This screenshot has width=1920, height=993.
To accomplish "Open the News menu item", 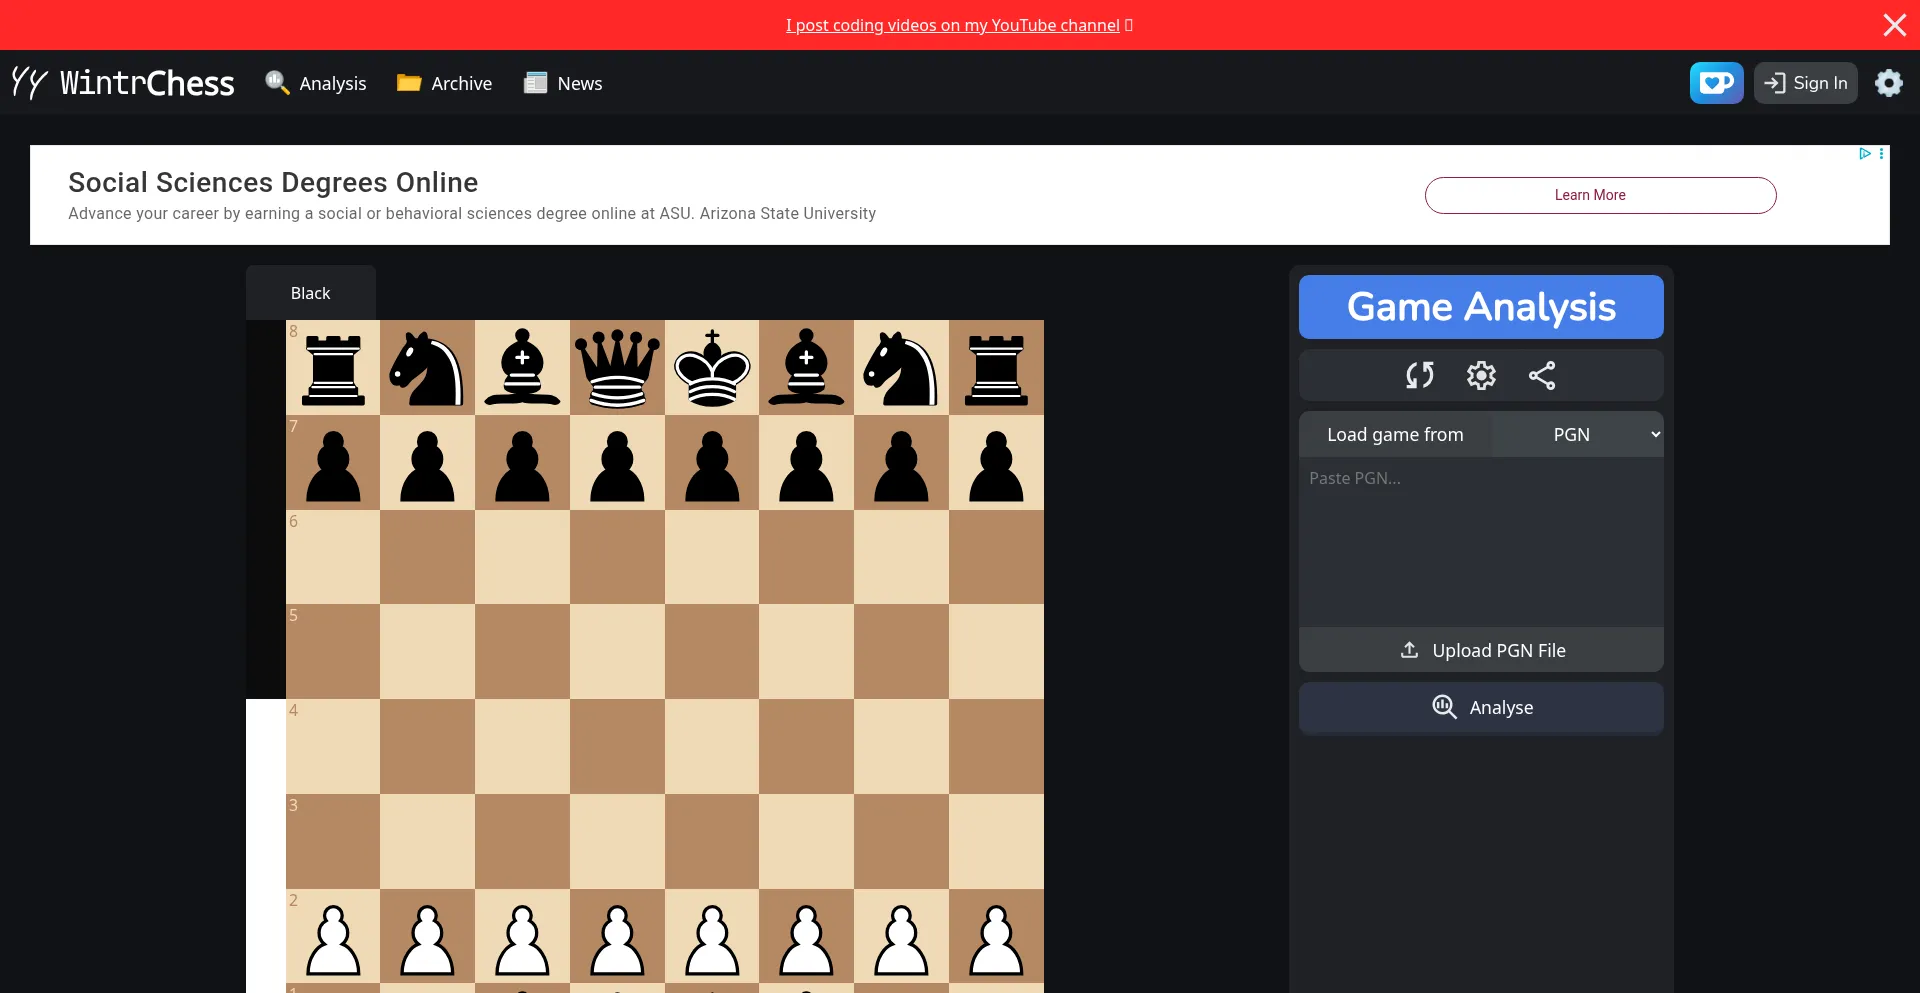I will tap(563, 83).
